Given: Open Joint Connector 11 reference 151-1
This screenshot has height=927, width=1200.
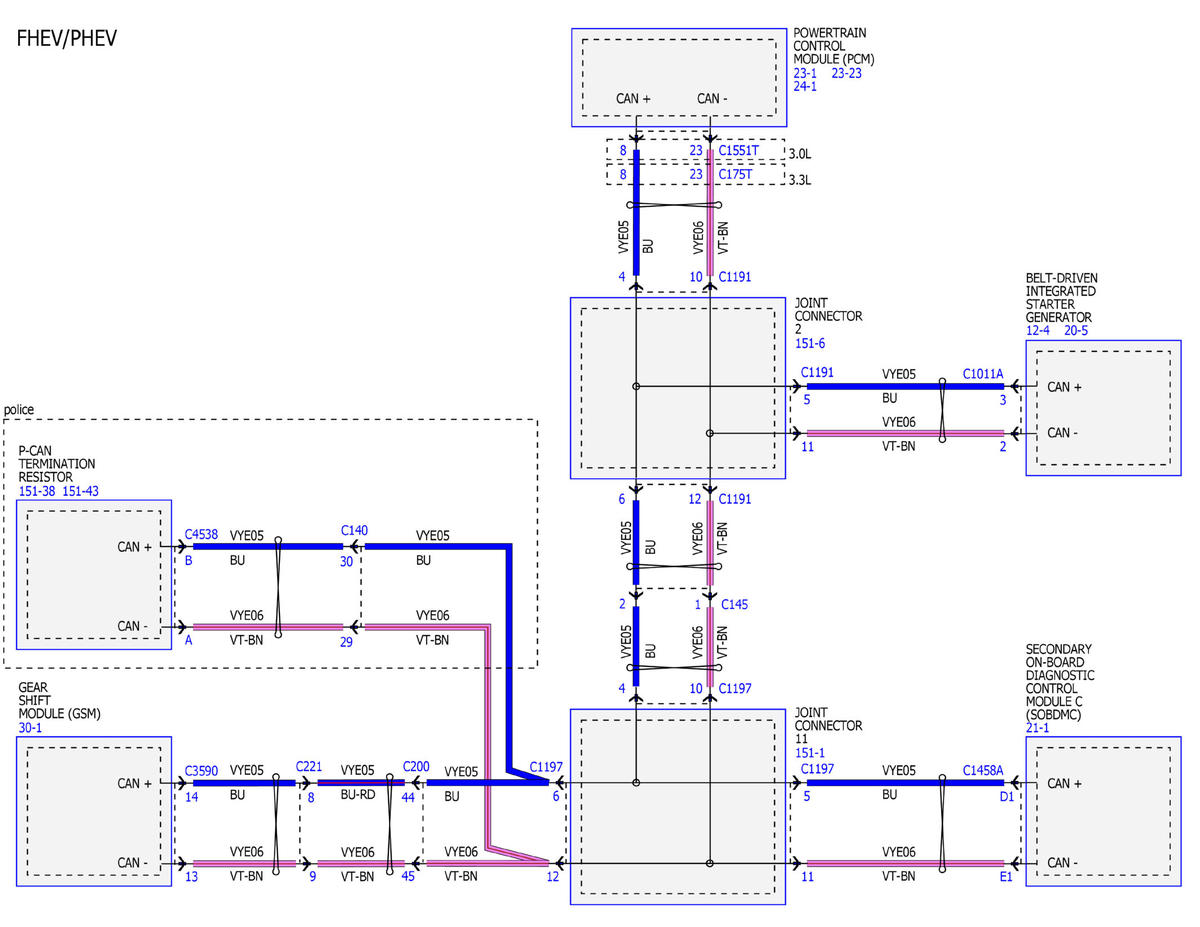Looking at the screenshot, I should point(811,752).
